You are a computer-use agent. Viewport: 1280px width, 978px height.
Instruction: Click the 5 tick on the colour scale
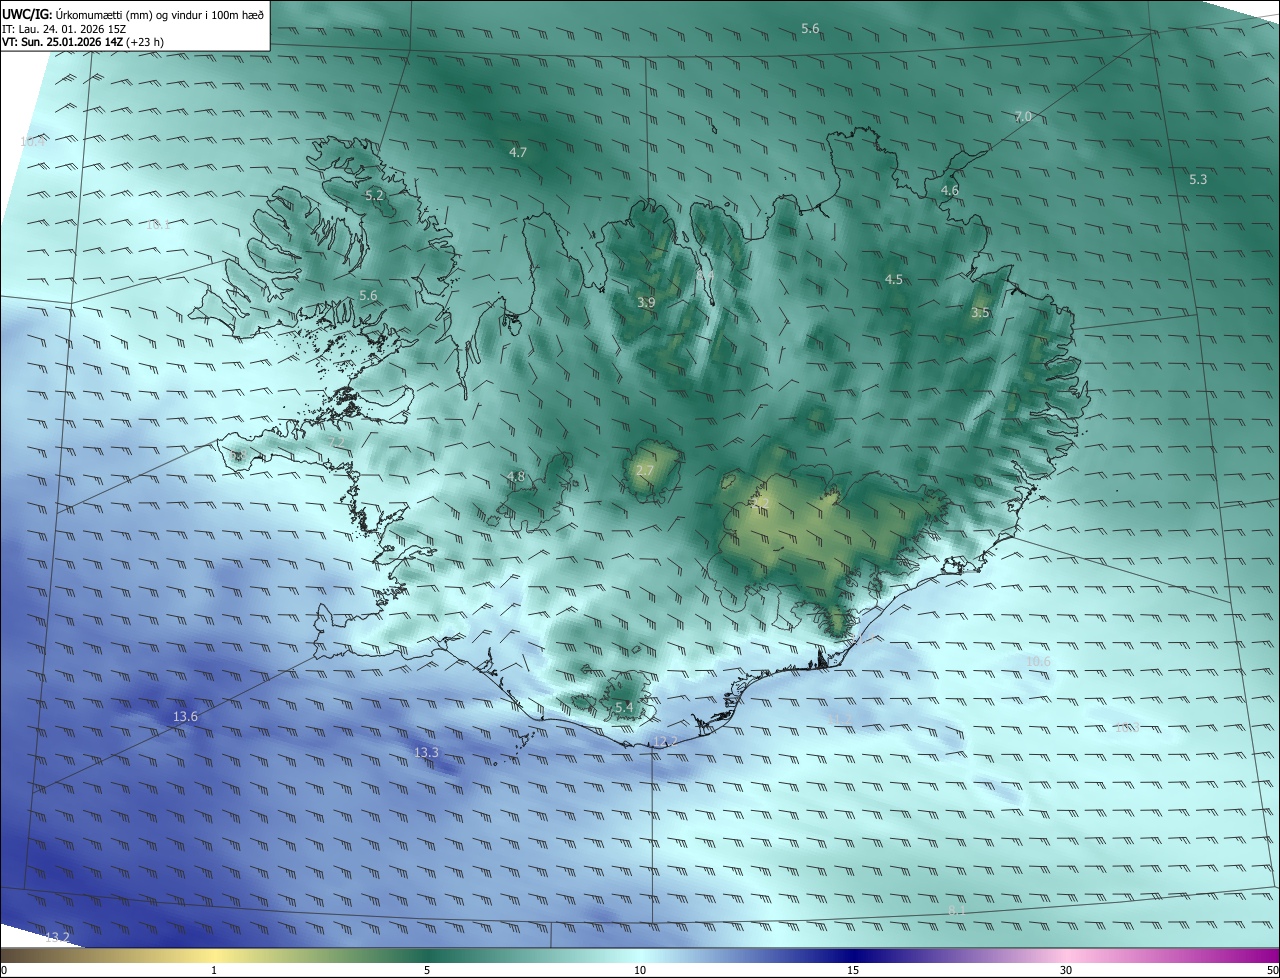(x=427, y=970)
